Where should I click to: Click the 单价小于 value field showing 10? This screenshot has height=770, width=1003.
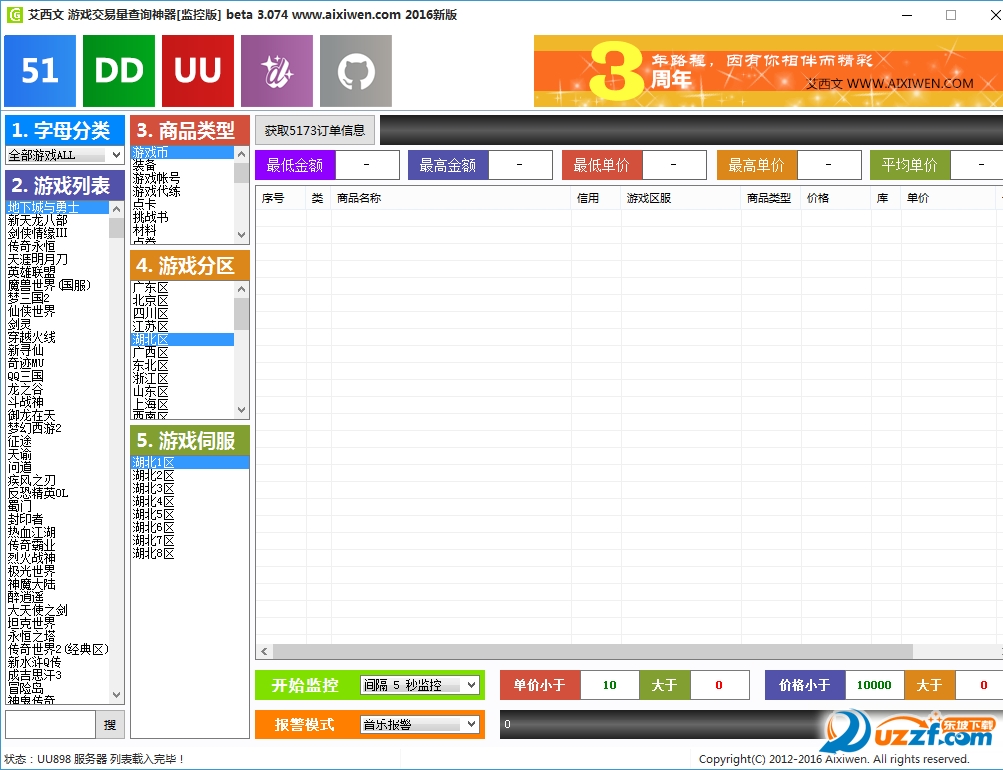610,686
